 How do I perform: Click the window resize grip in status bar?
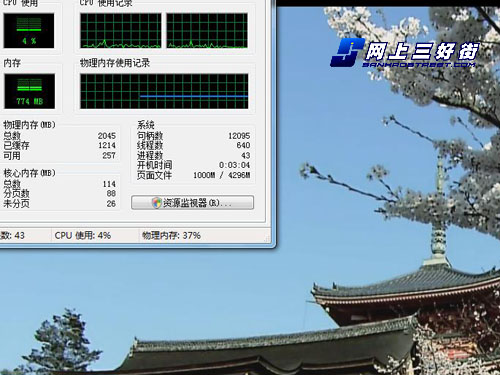(267, 239)
